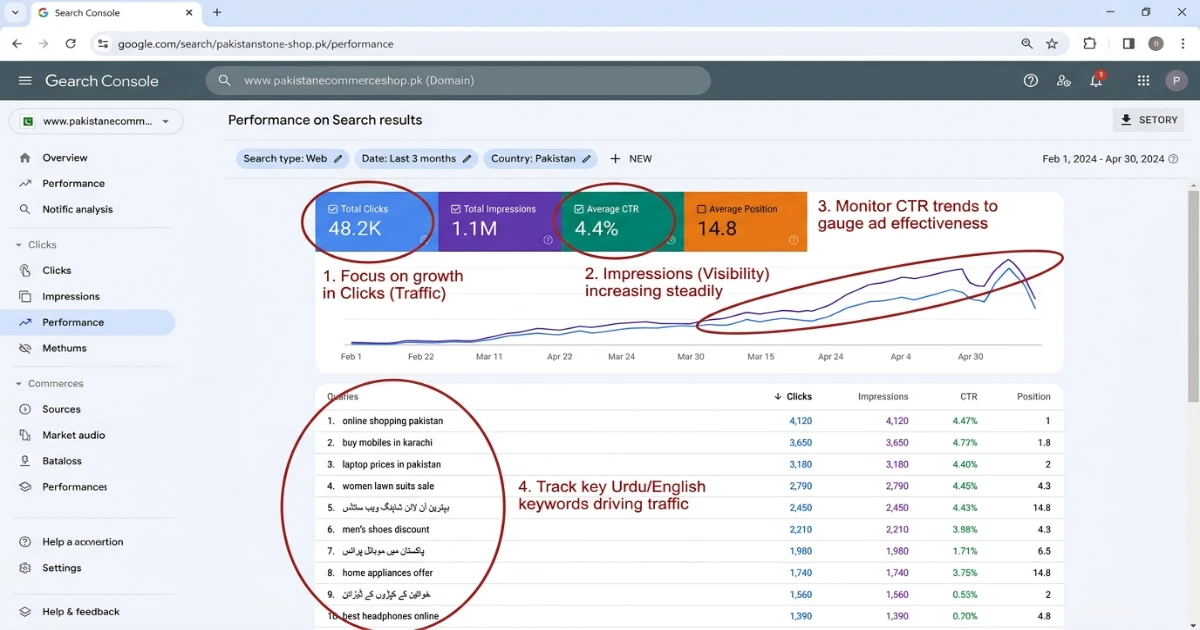Edit the Date: Last 3 months pencil
Image resolution: width=1200 pixels, height=630 pixels.
[x=467, y=159]
